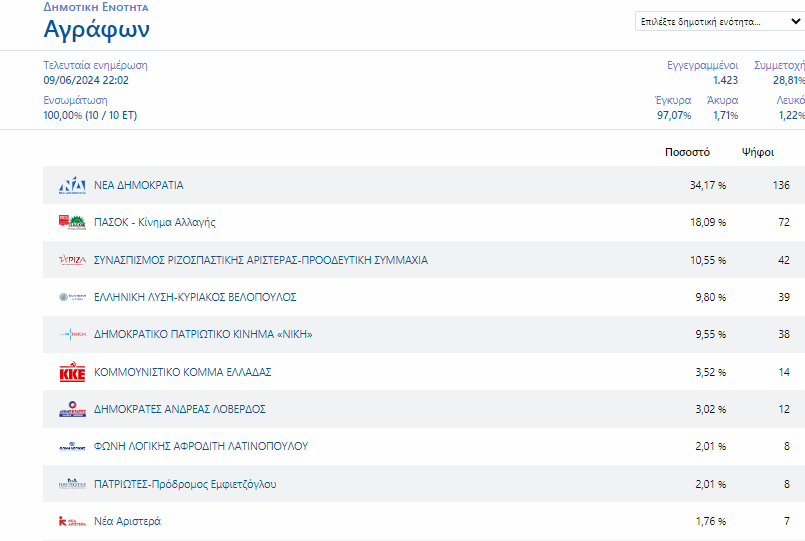The height and width of the screenshot is (541, 805).
Task: Select the Νέα Αριστερά party name
Action: coord(127,521)
